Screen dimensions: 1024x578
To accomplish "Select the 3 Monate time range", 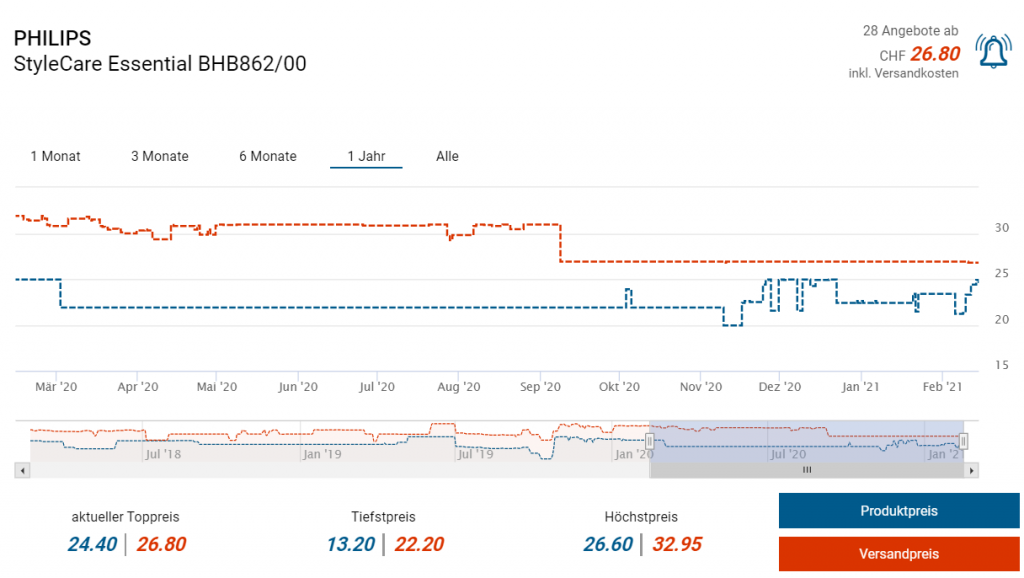I will (x=160, y=156).
